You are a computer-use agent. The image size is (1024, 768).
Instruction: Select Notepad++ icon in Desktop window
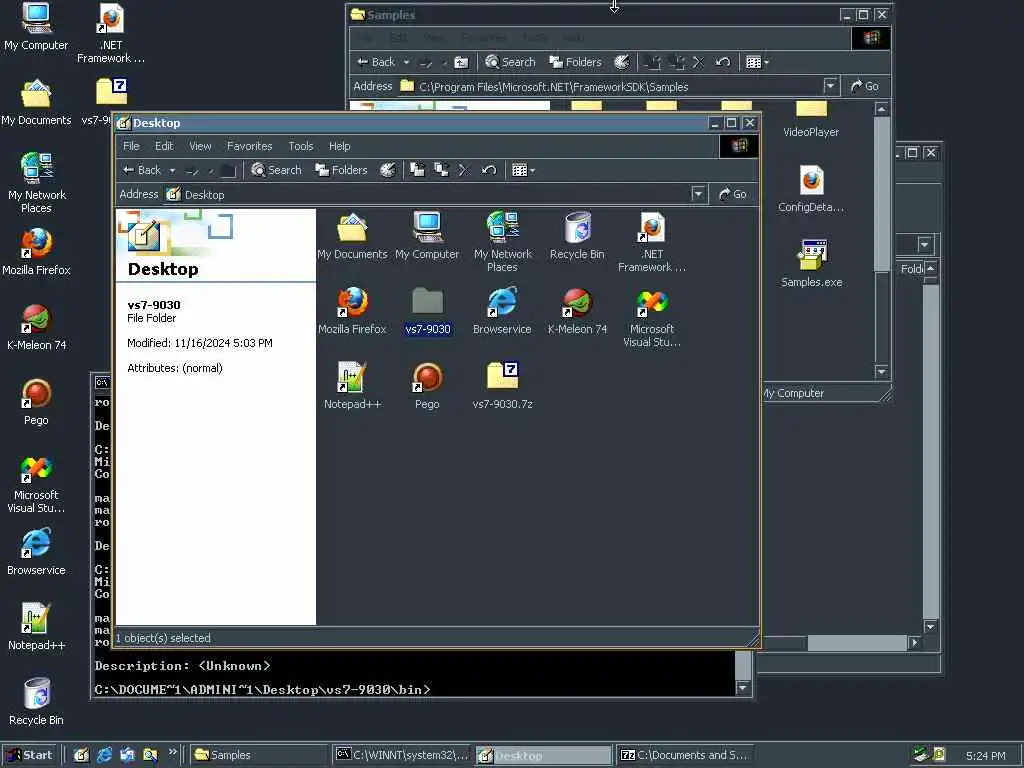(x=352, y=386)
